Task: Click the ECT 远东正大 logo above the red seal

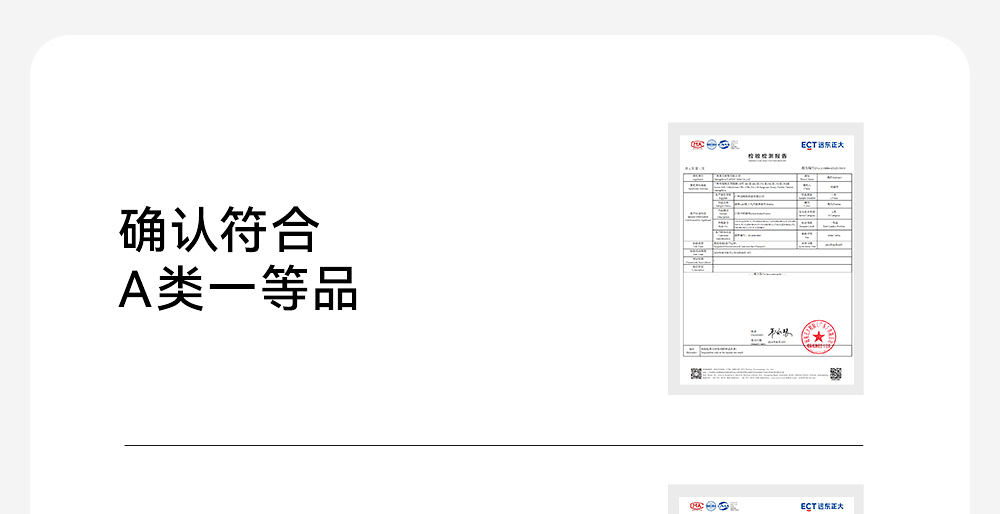Action: coord(822,145)
